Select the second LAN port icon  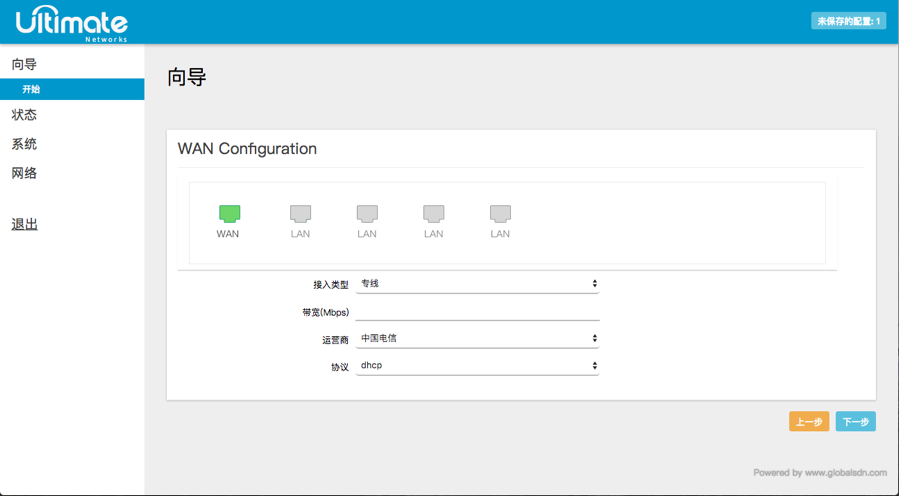pos(367,214)
